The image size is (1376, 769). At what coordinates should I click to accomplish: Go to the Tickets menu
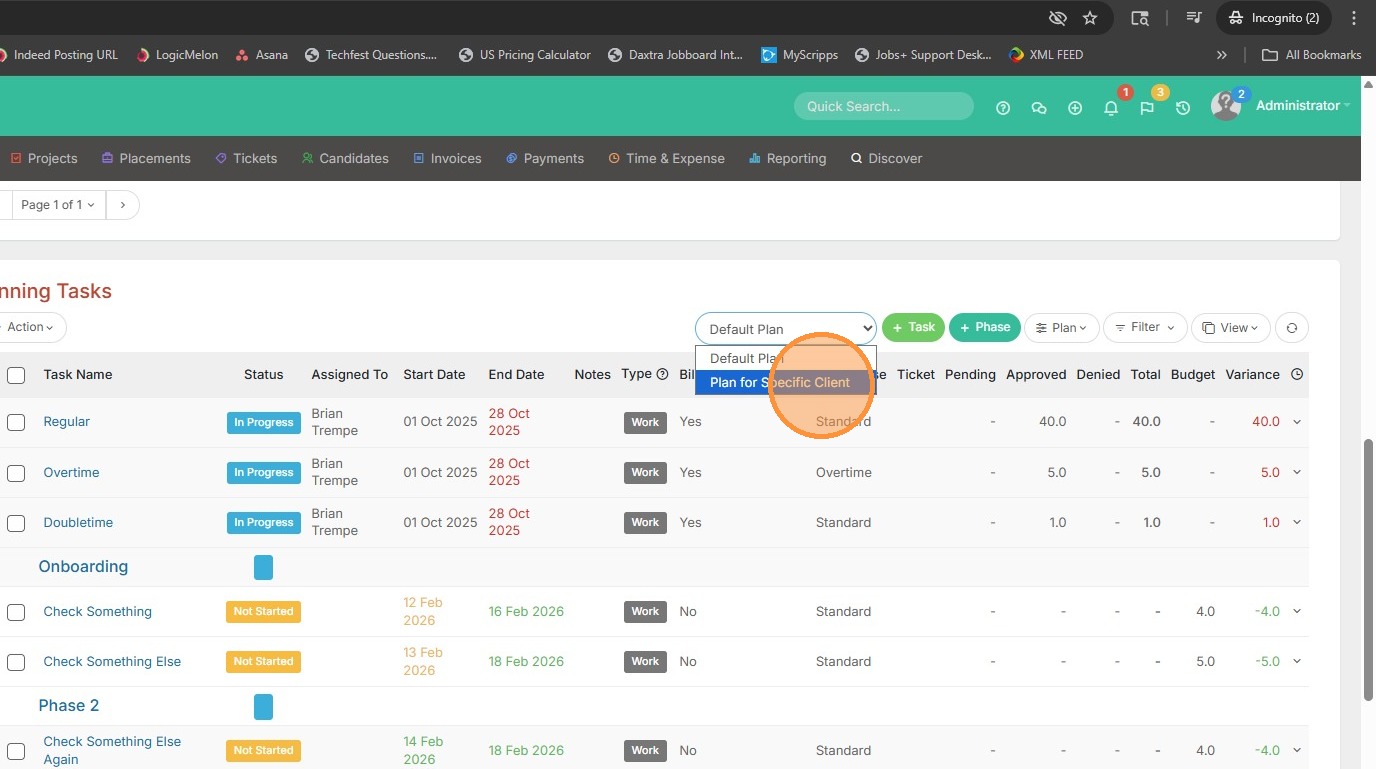coord(246,158)
